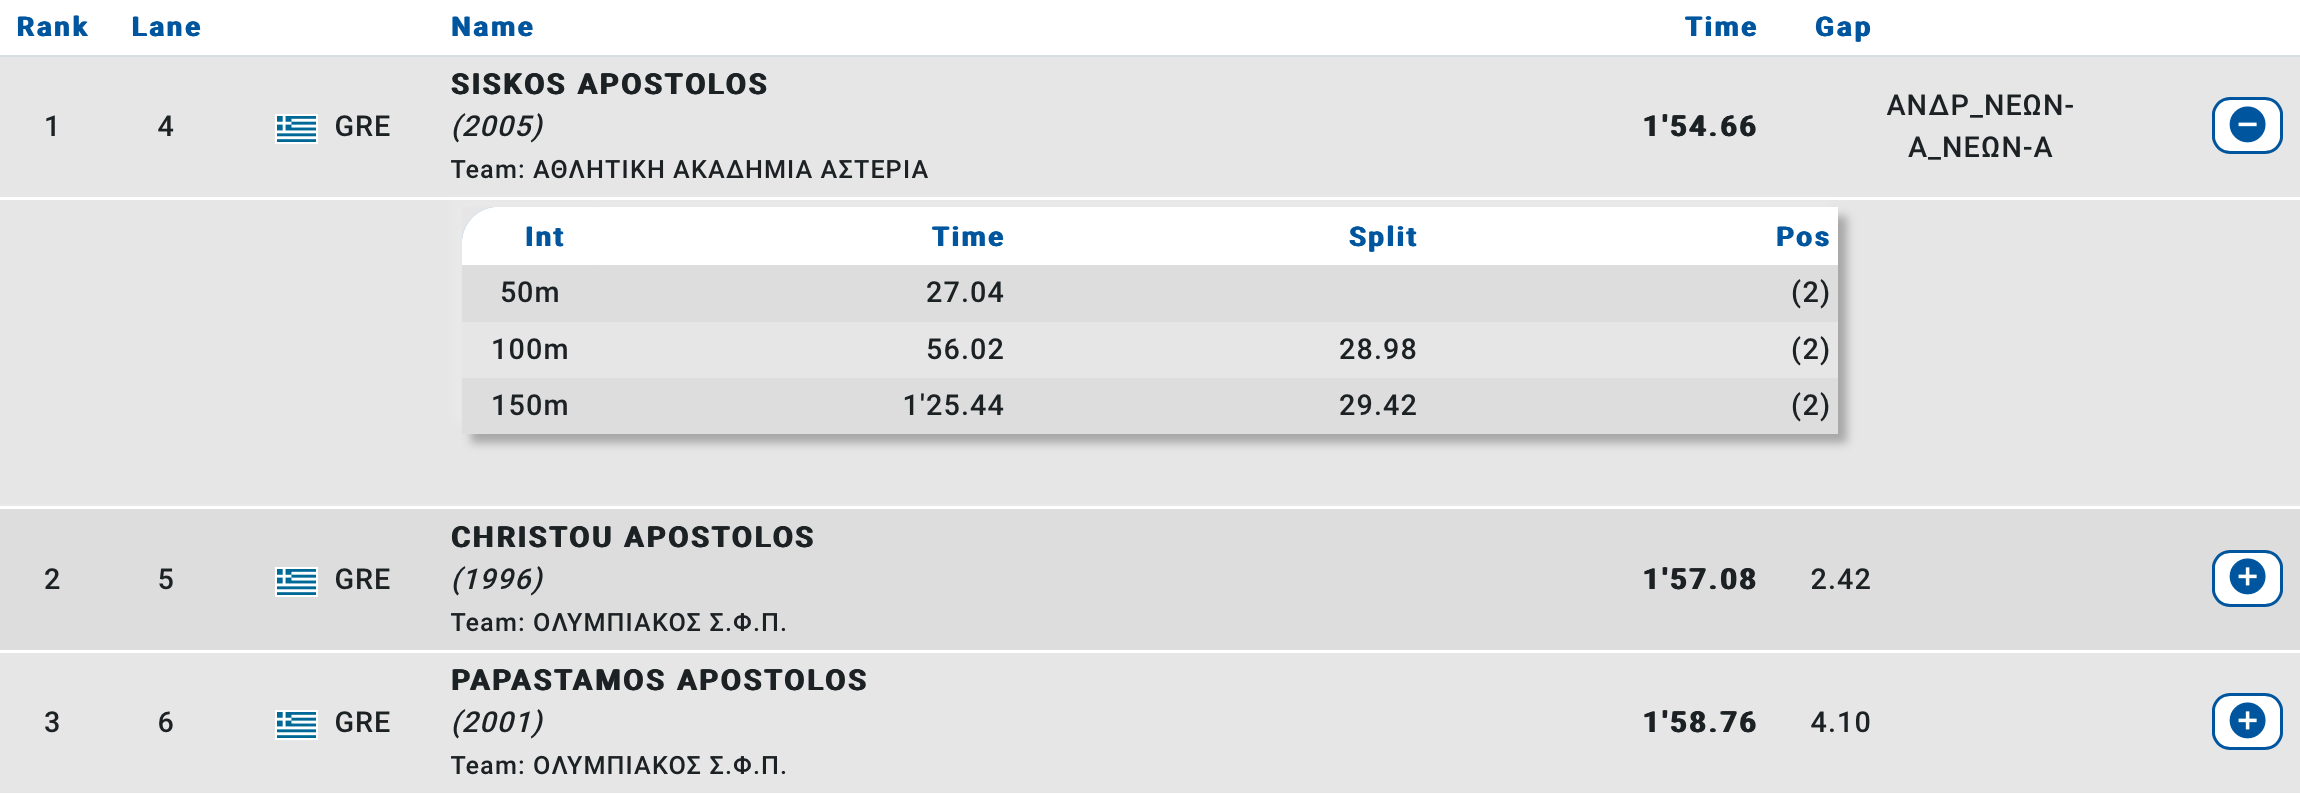This screenshot has width=2300, height=794.
Task: Click the Lane column header
Action: point(166,27)
